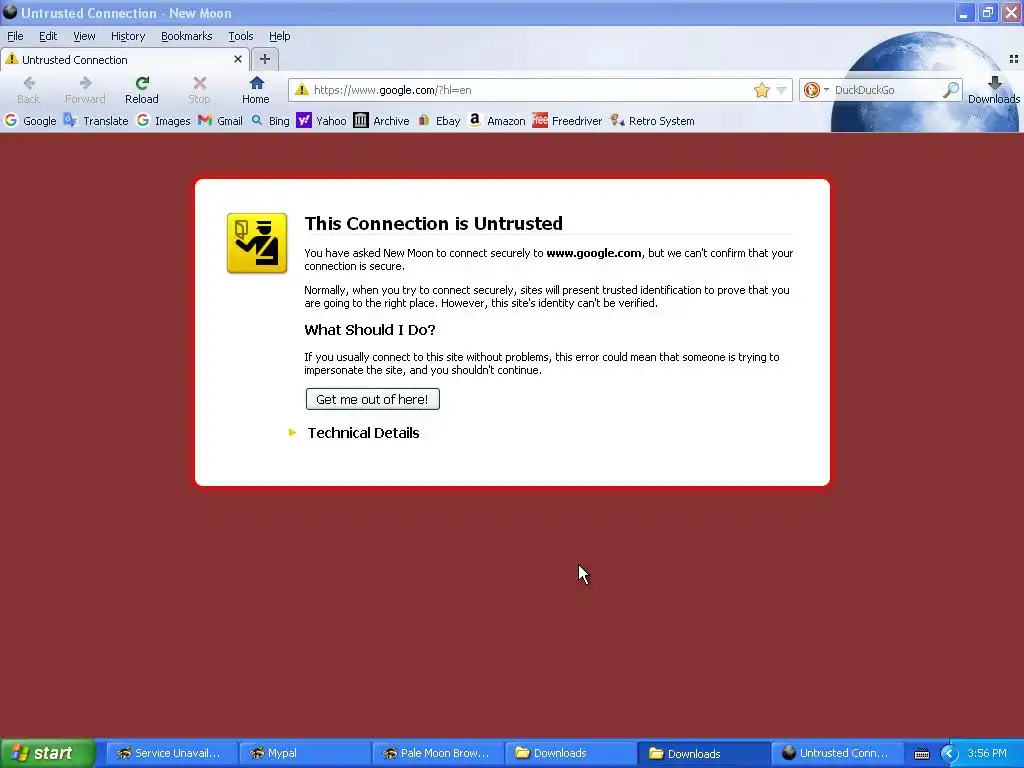
Task: Open the Ebay bookmark
Action: (439, 121)
